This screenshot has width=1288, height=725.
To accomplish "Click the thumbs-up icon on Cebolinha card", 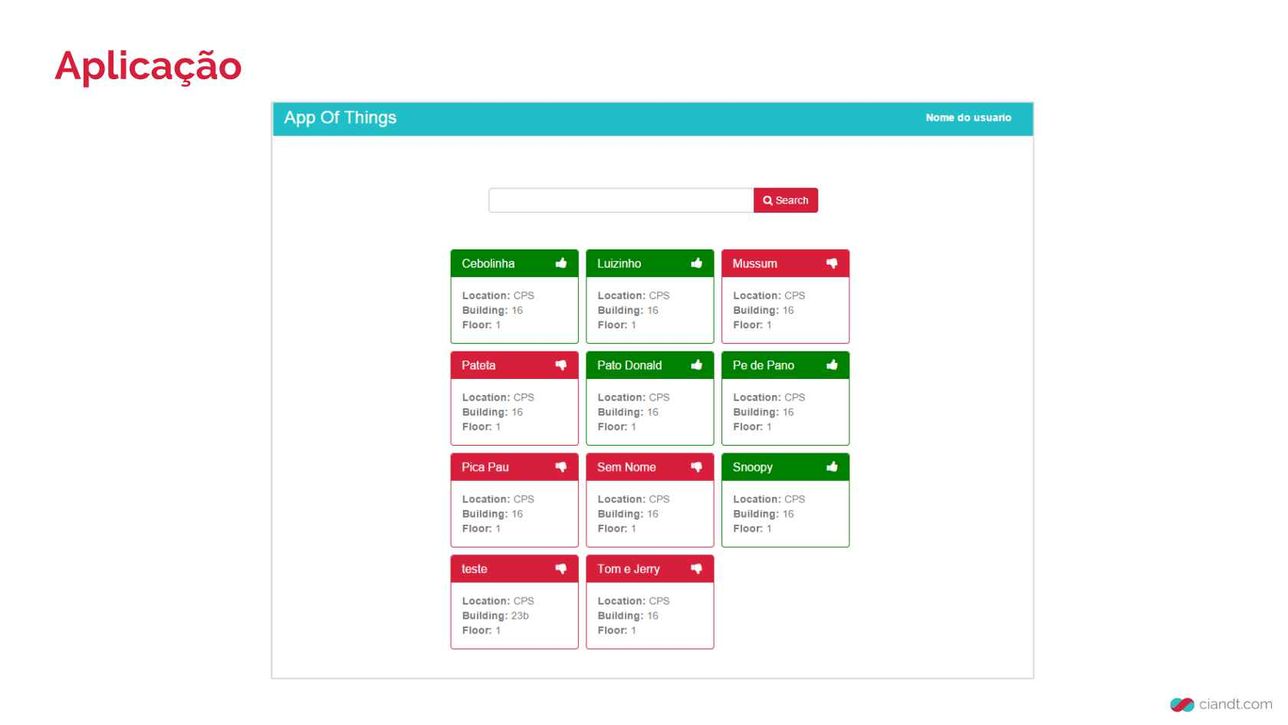I will 561,263.
